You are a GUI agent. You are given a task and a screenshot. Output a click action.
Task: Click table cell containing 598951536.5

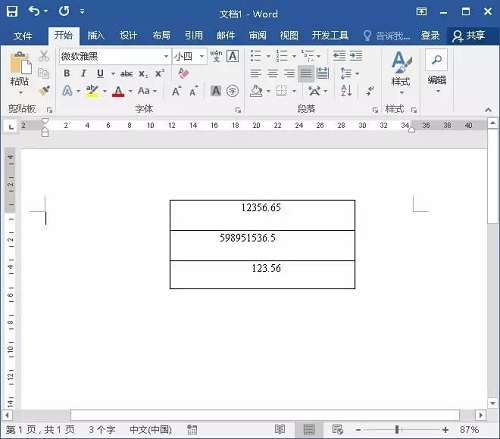point(262,245)
